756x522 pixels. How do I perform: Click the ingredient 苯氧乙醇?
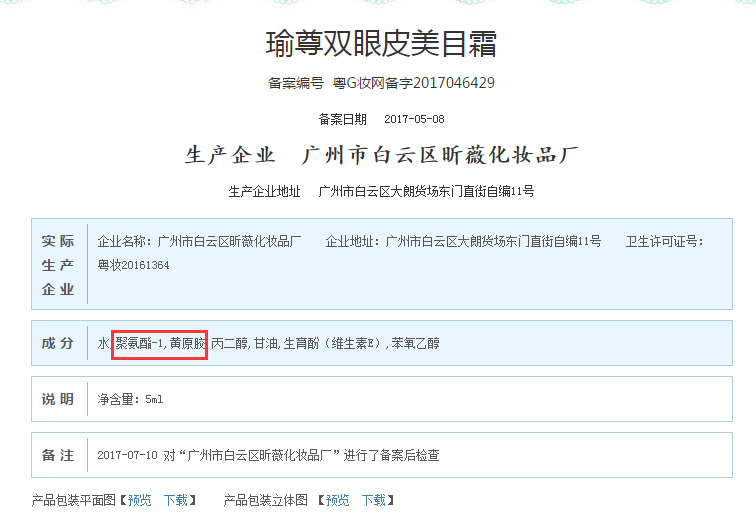coord(415,343)
